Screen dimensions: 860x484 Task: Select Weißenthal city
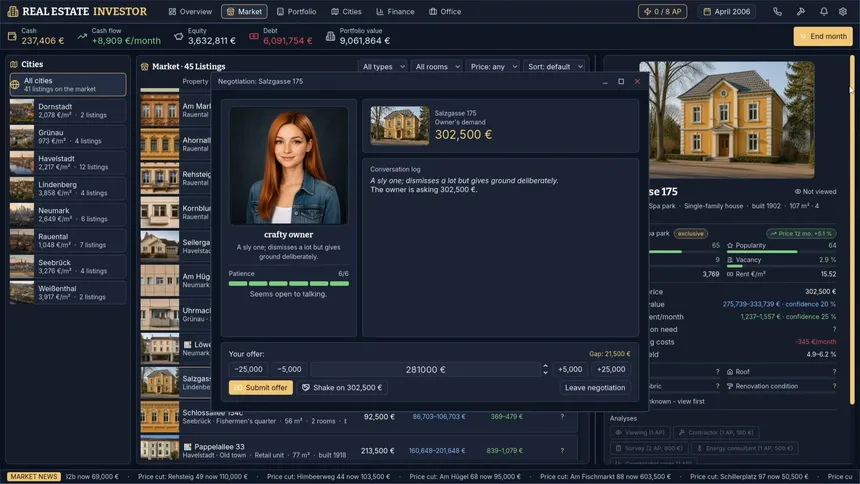pyautogui.click(x=67, y=292)
